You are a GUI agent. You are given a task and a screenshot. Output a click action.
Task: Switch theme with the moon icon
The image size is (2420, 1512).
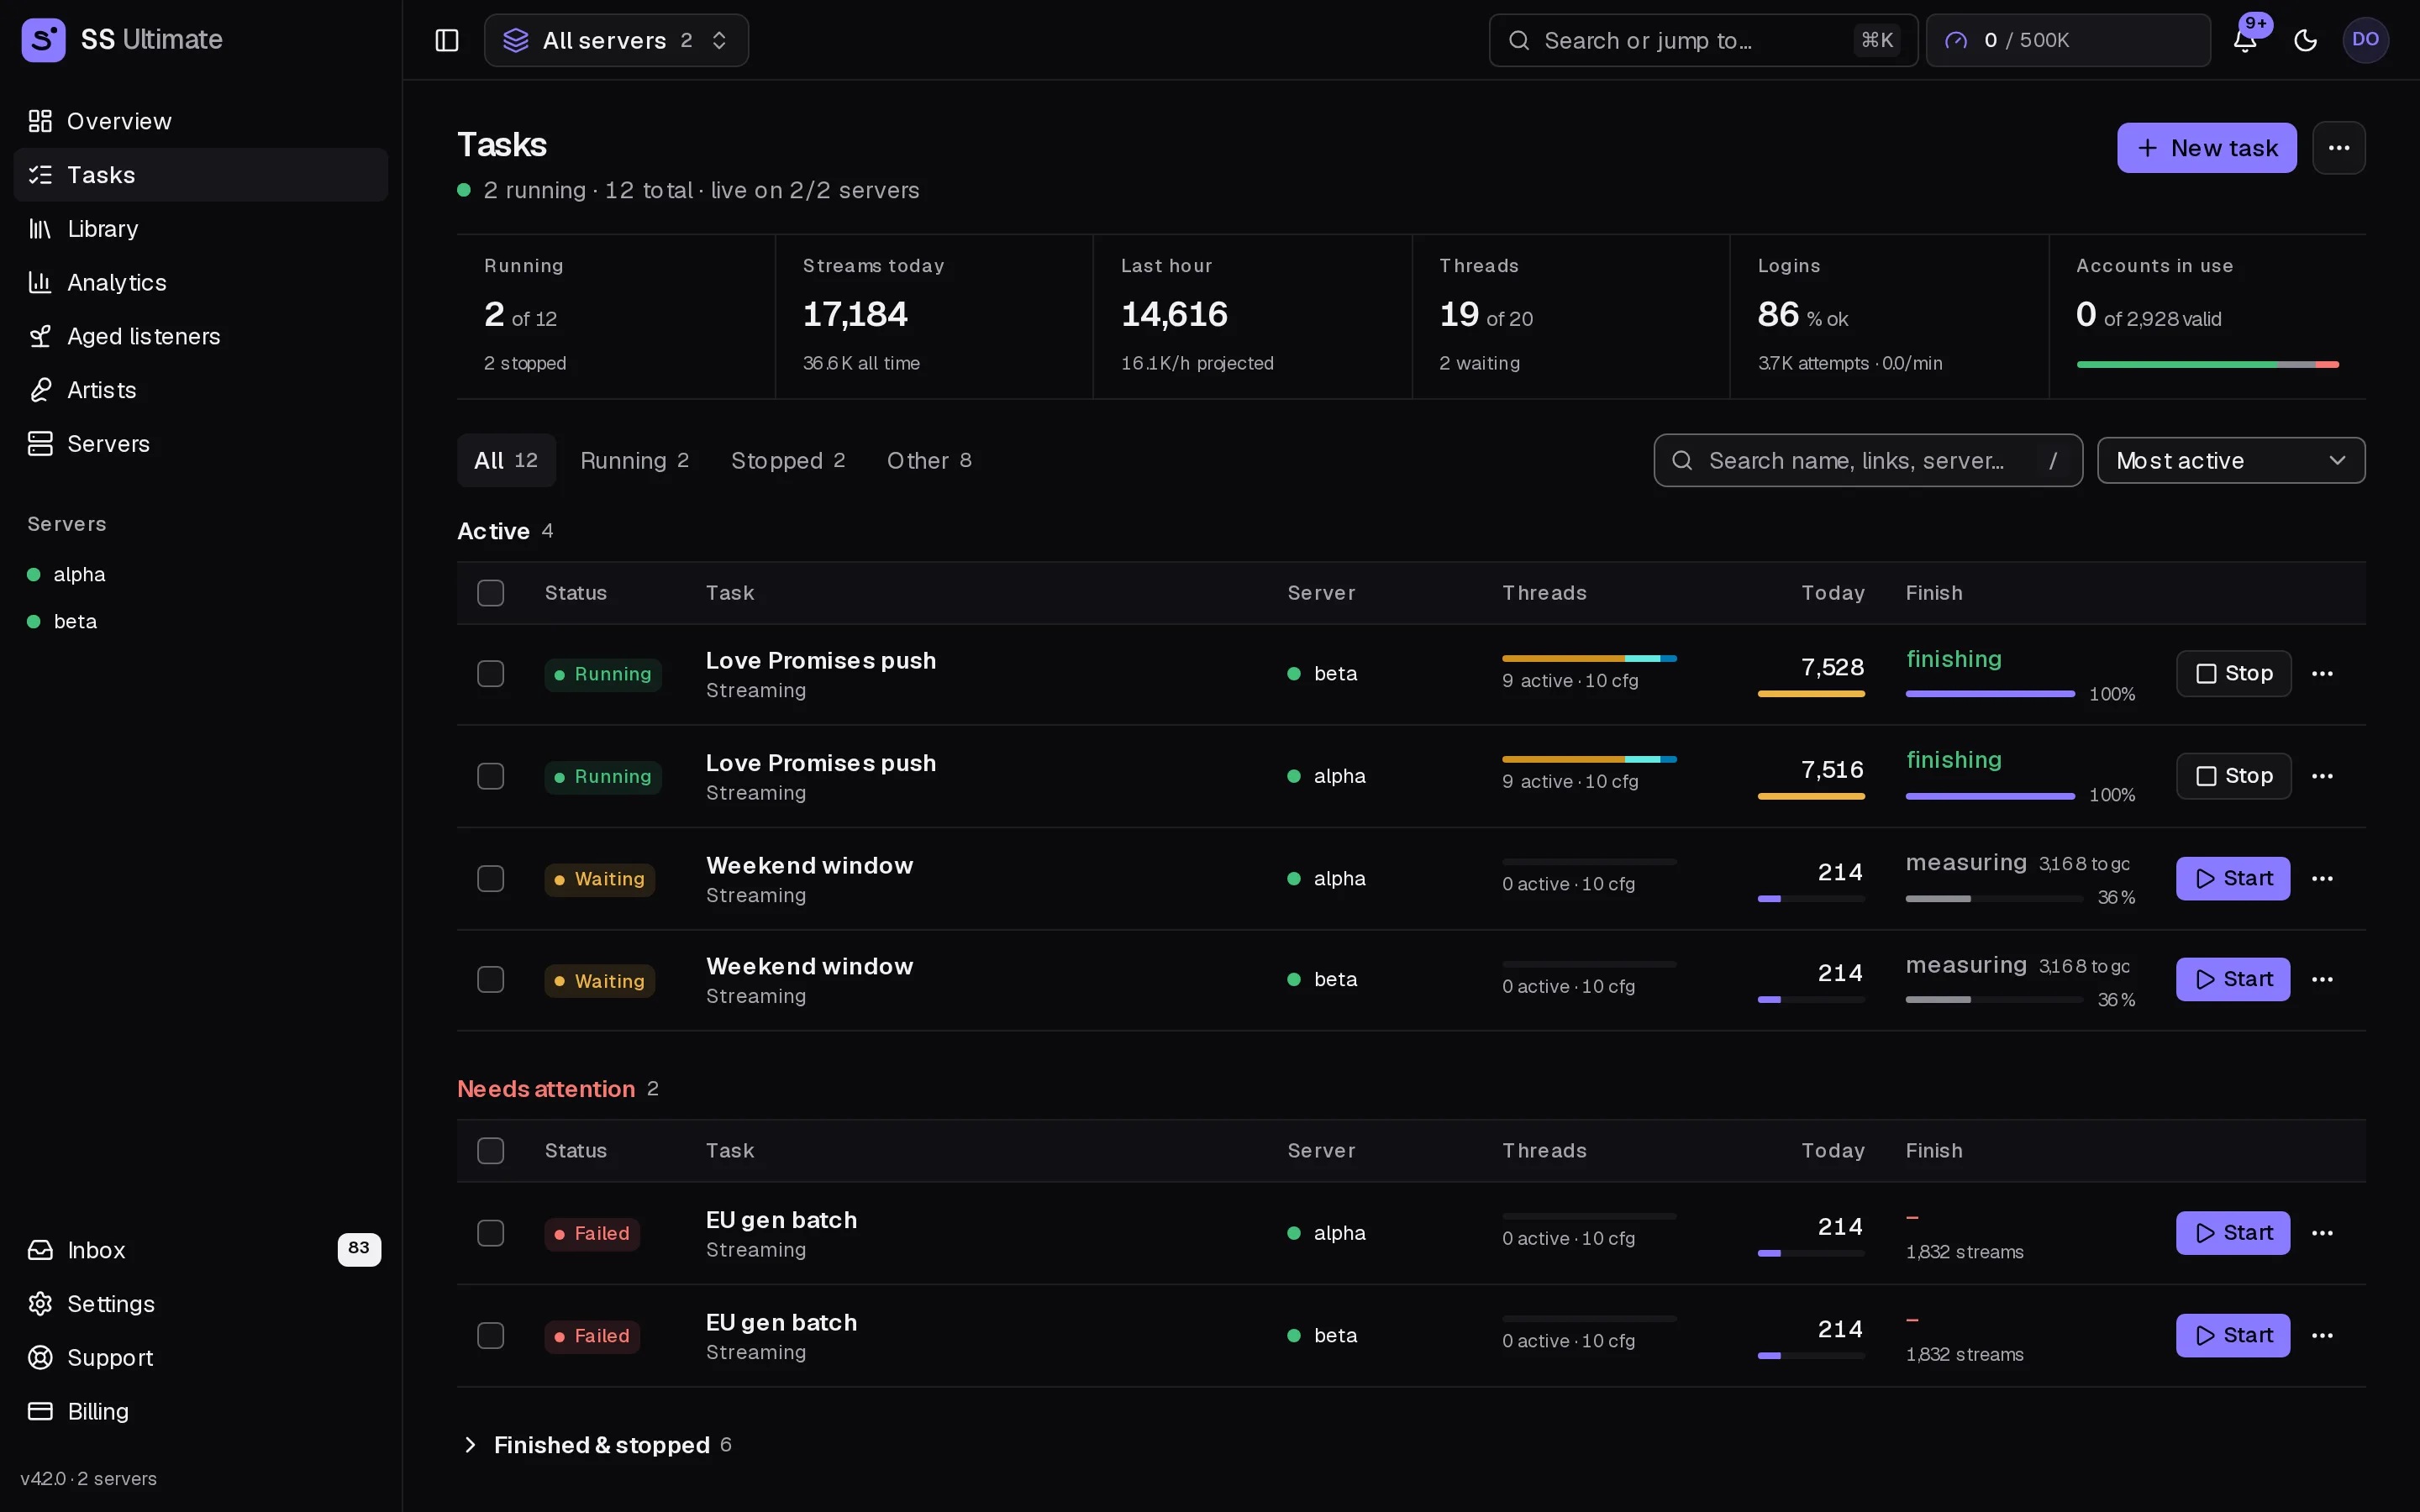click(2305, 40)
